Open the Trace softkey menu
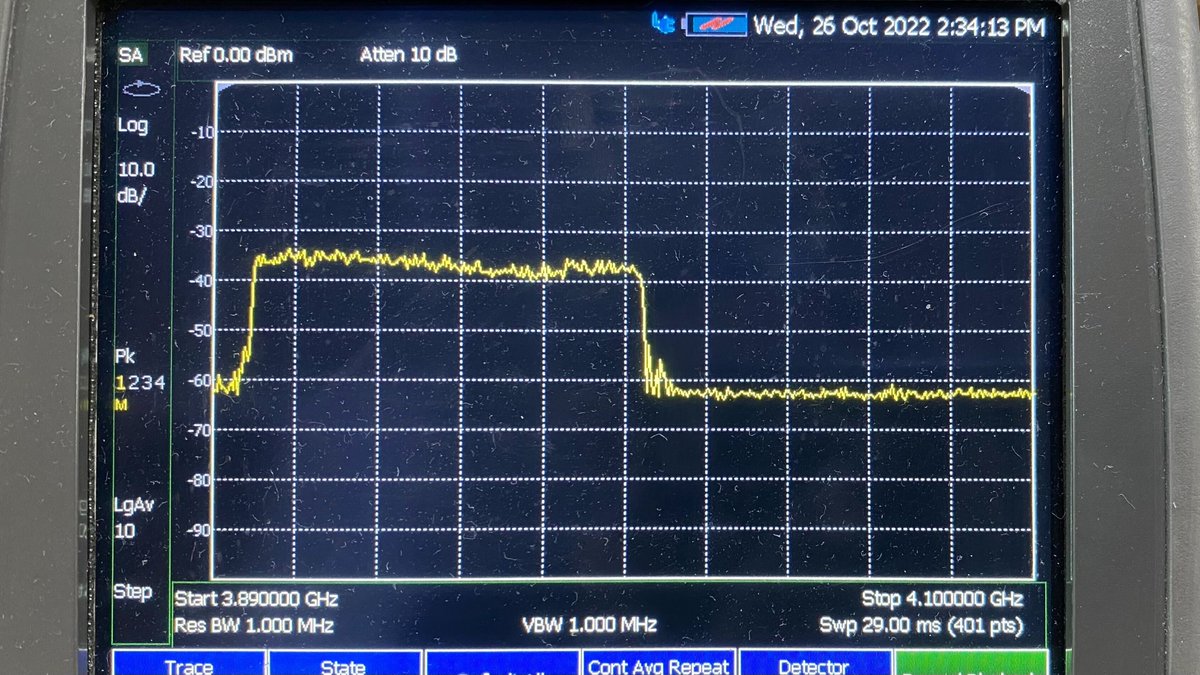 191,663
